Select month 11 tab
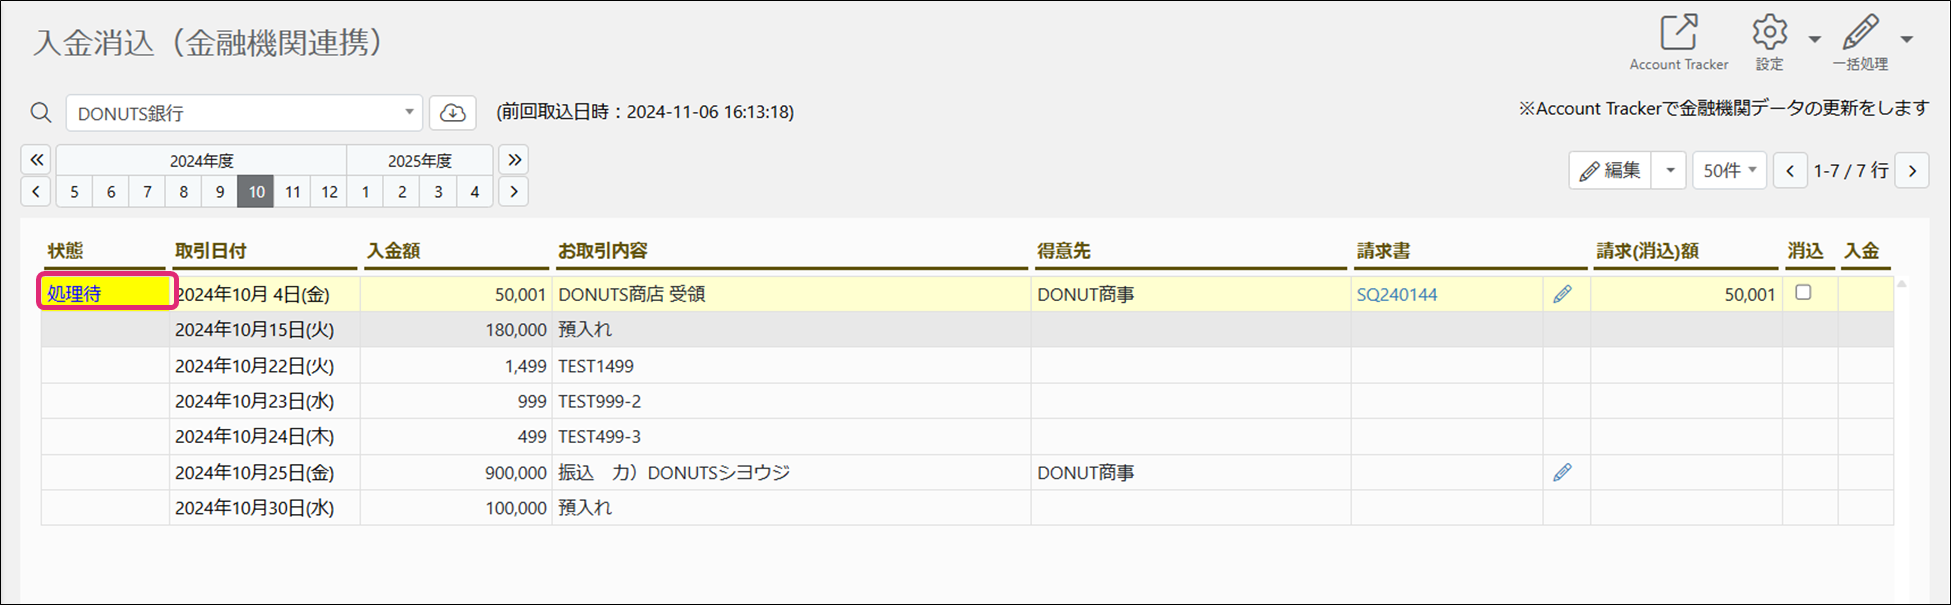The width and height of the screenshot is (1951, 605). (293, 192)
